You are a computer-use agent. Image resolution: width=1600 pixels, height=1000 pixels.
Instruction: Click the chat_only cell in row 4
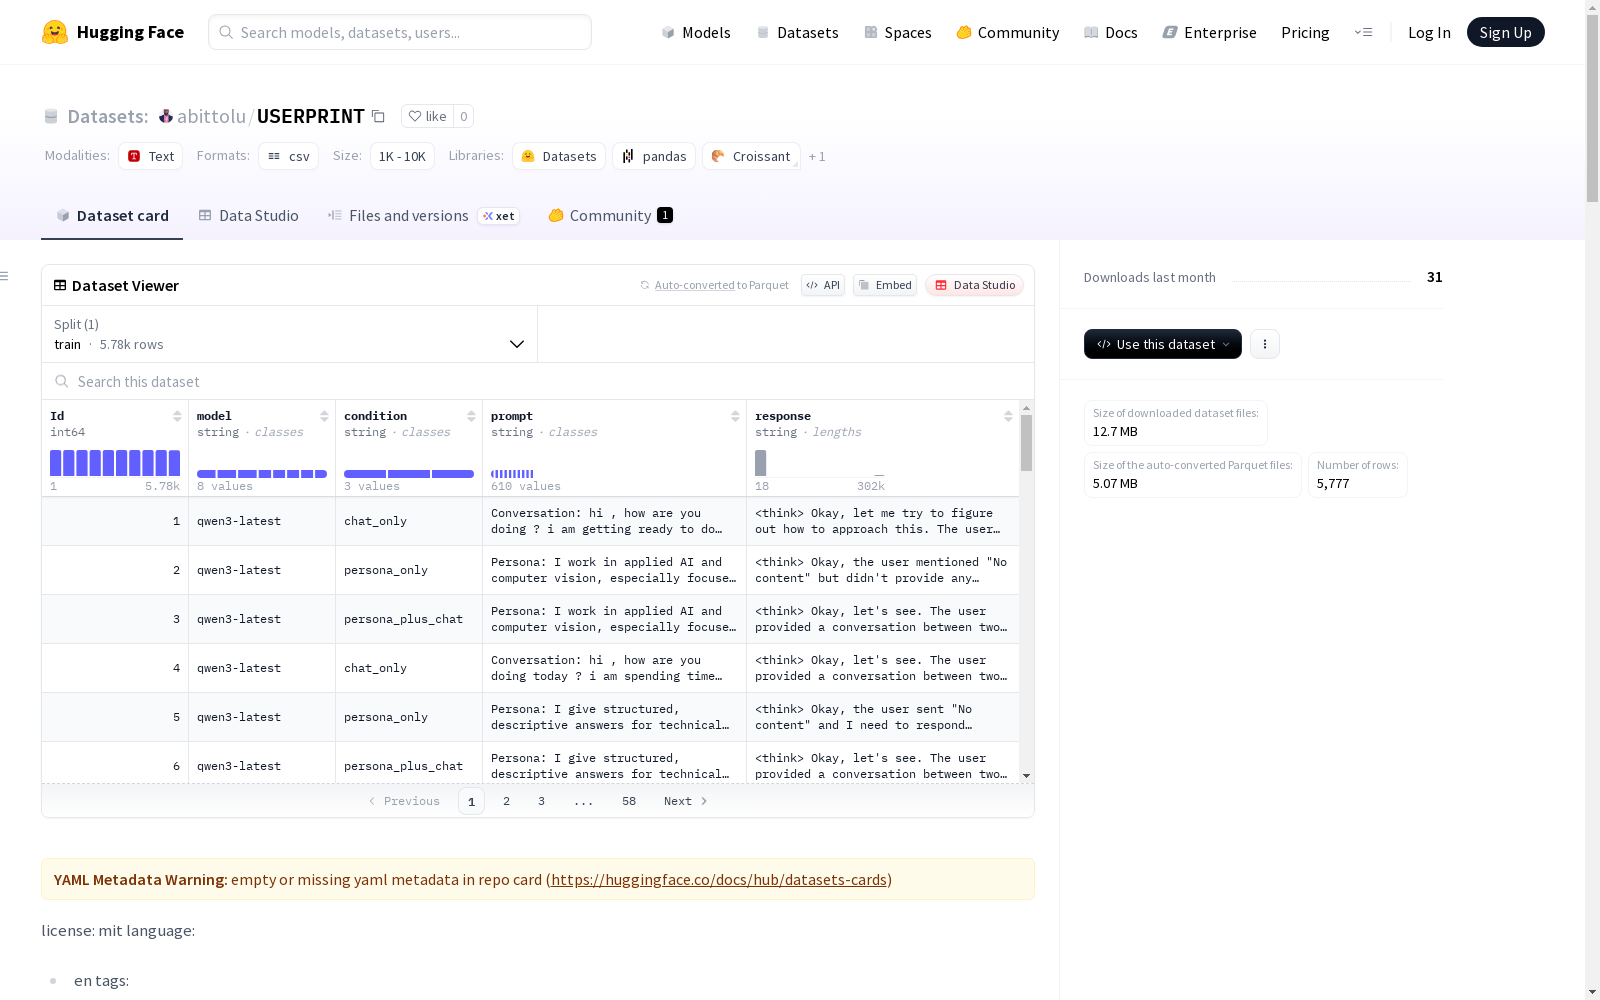click(x=409, y=668)
